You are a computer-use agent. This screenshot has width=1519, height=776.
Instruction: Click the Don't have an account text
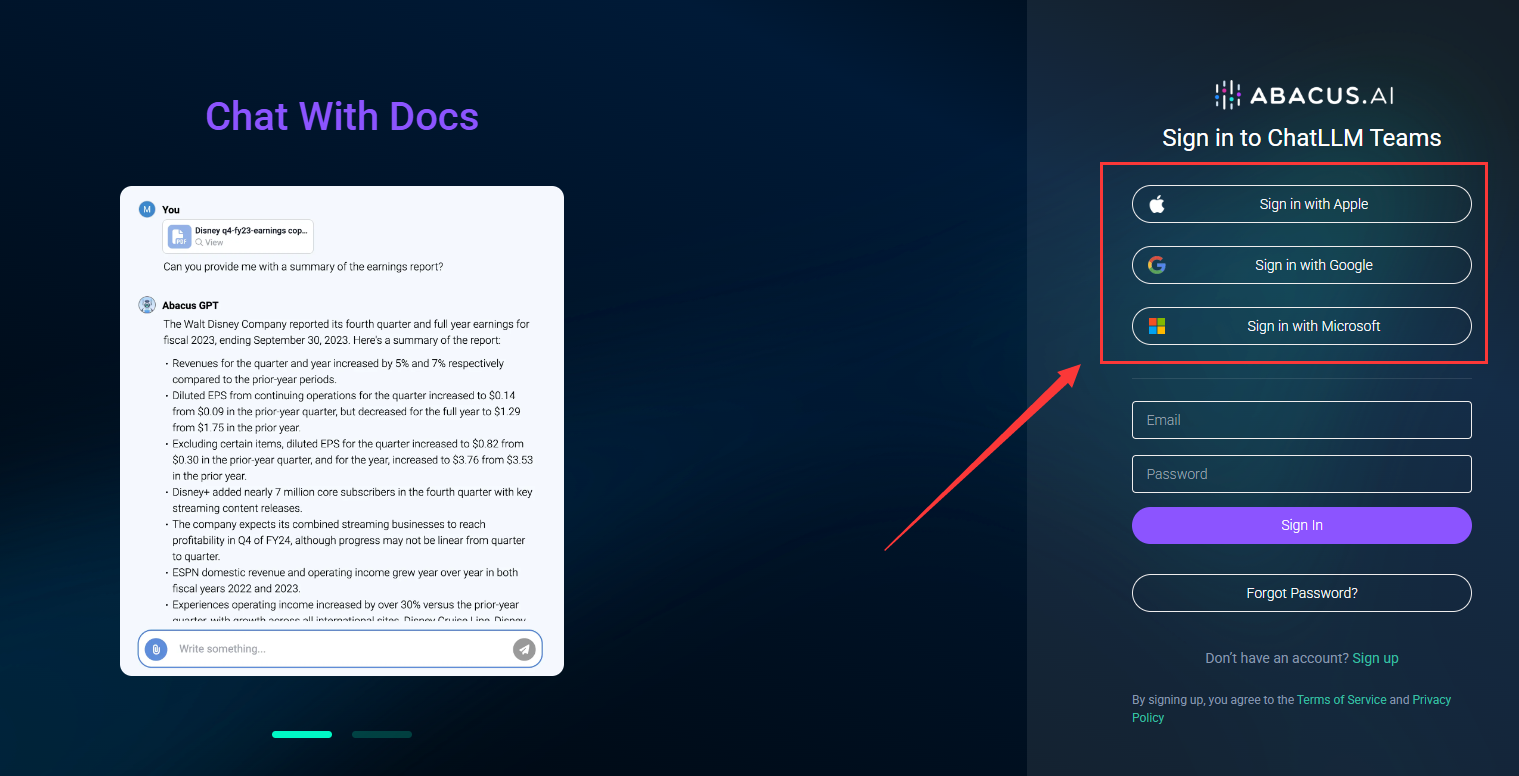point(1277,658)
